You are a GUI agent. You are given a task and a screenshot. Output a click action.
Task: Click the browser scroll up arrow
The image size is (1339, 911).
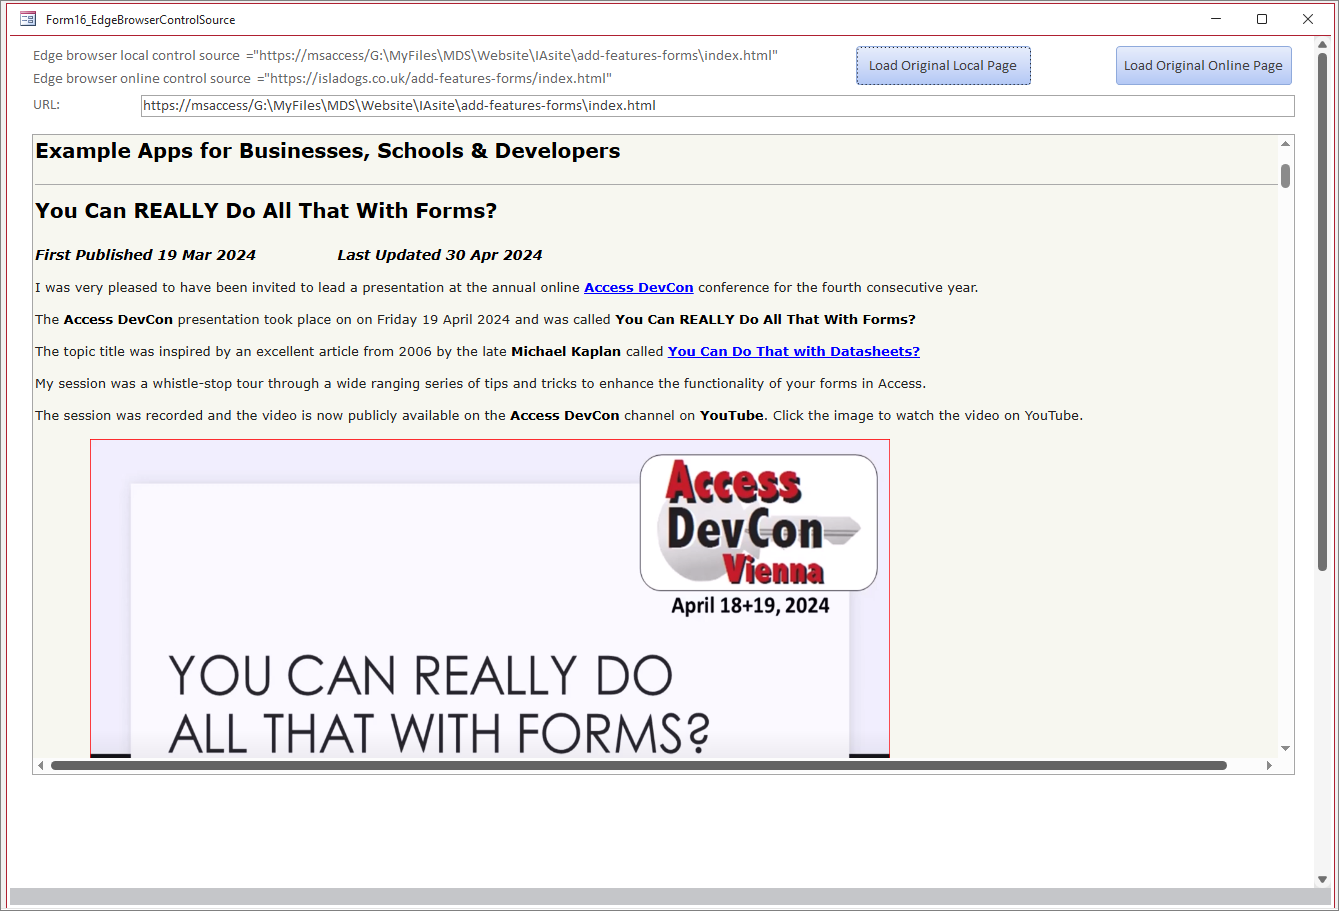tap(1285, 144)
